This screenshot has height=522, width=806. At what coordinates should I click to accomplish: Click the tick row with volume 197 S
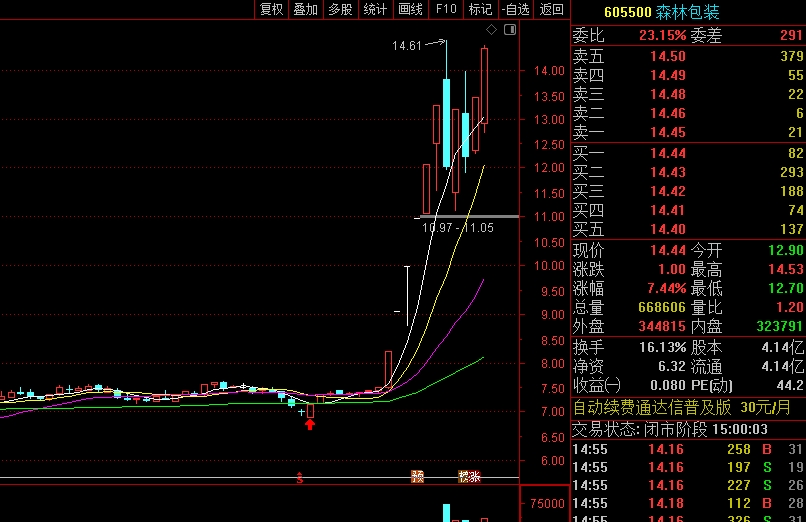[x=688, y=468]
